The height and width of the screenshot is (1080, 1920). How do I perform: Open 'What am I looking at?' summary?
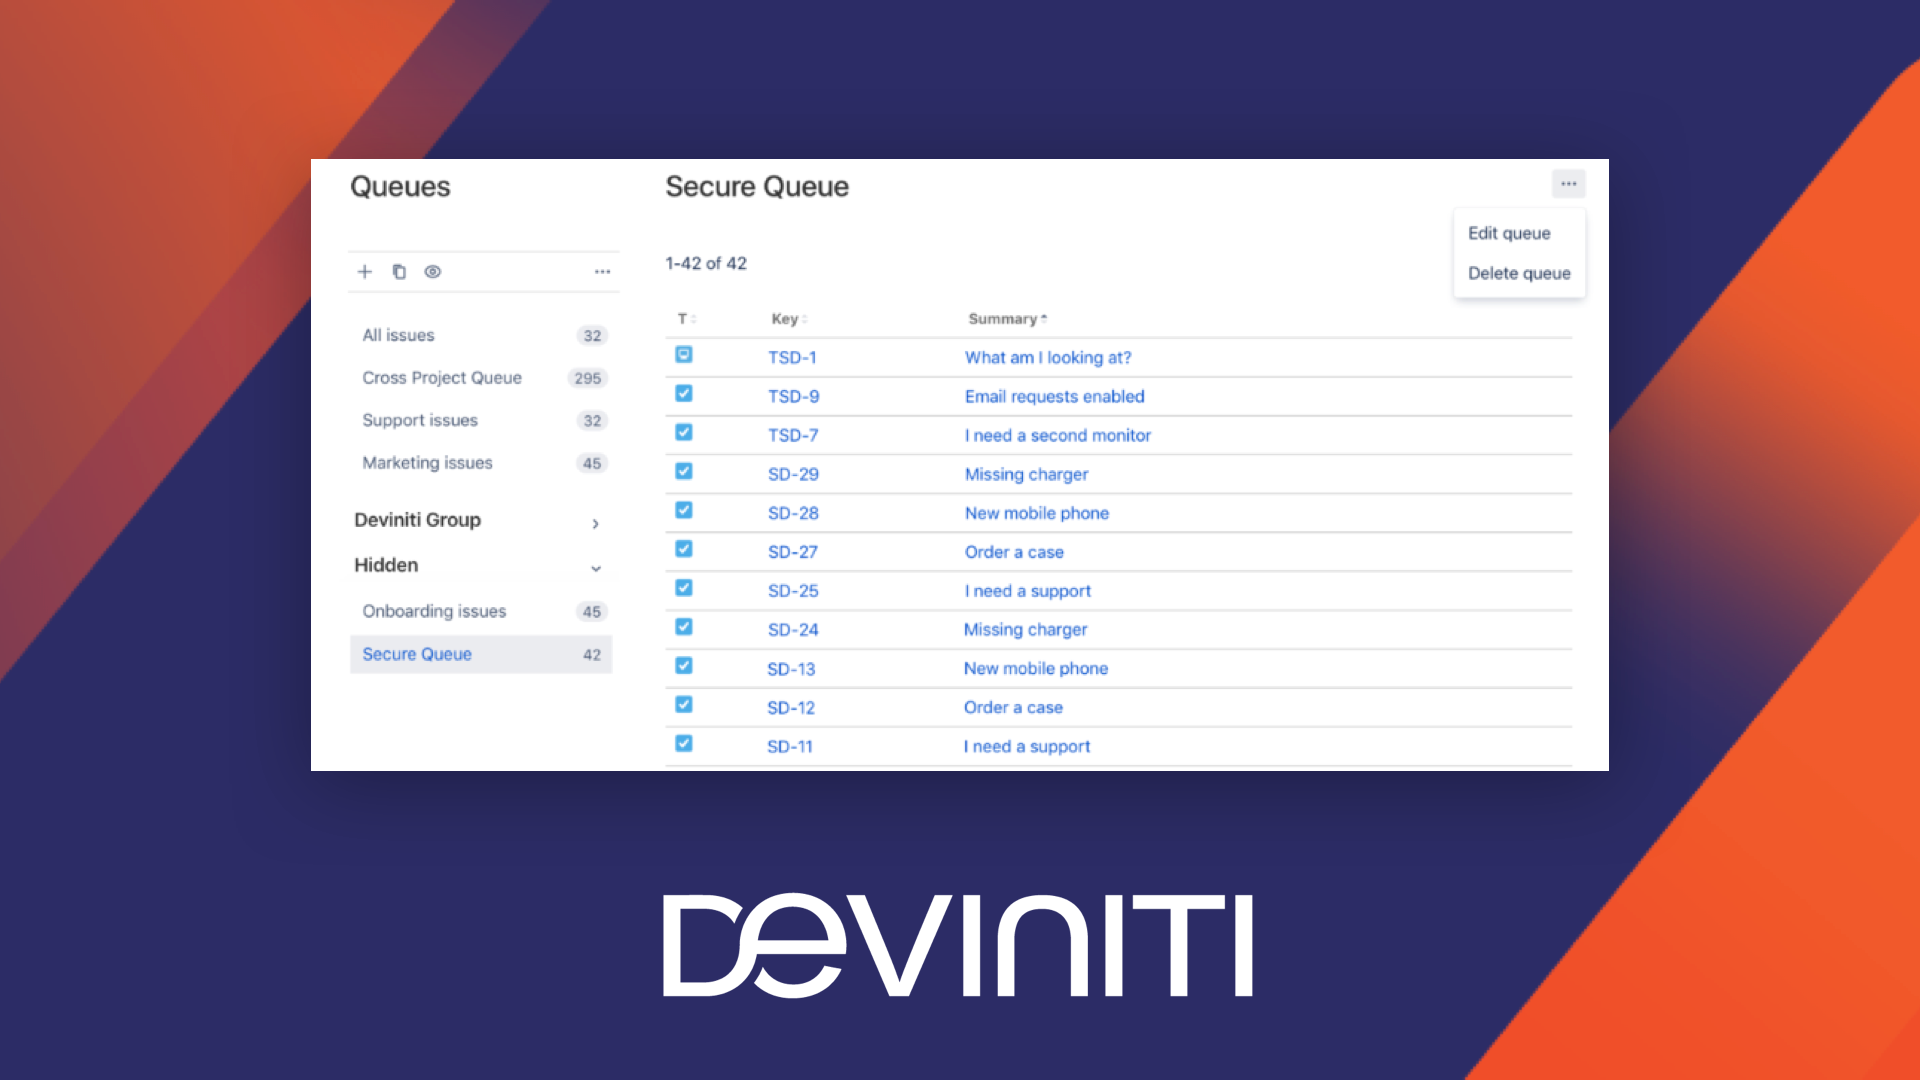click(1048, 358)
